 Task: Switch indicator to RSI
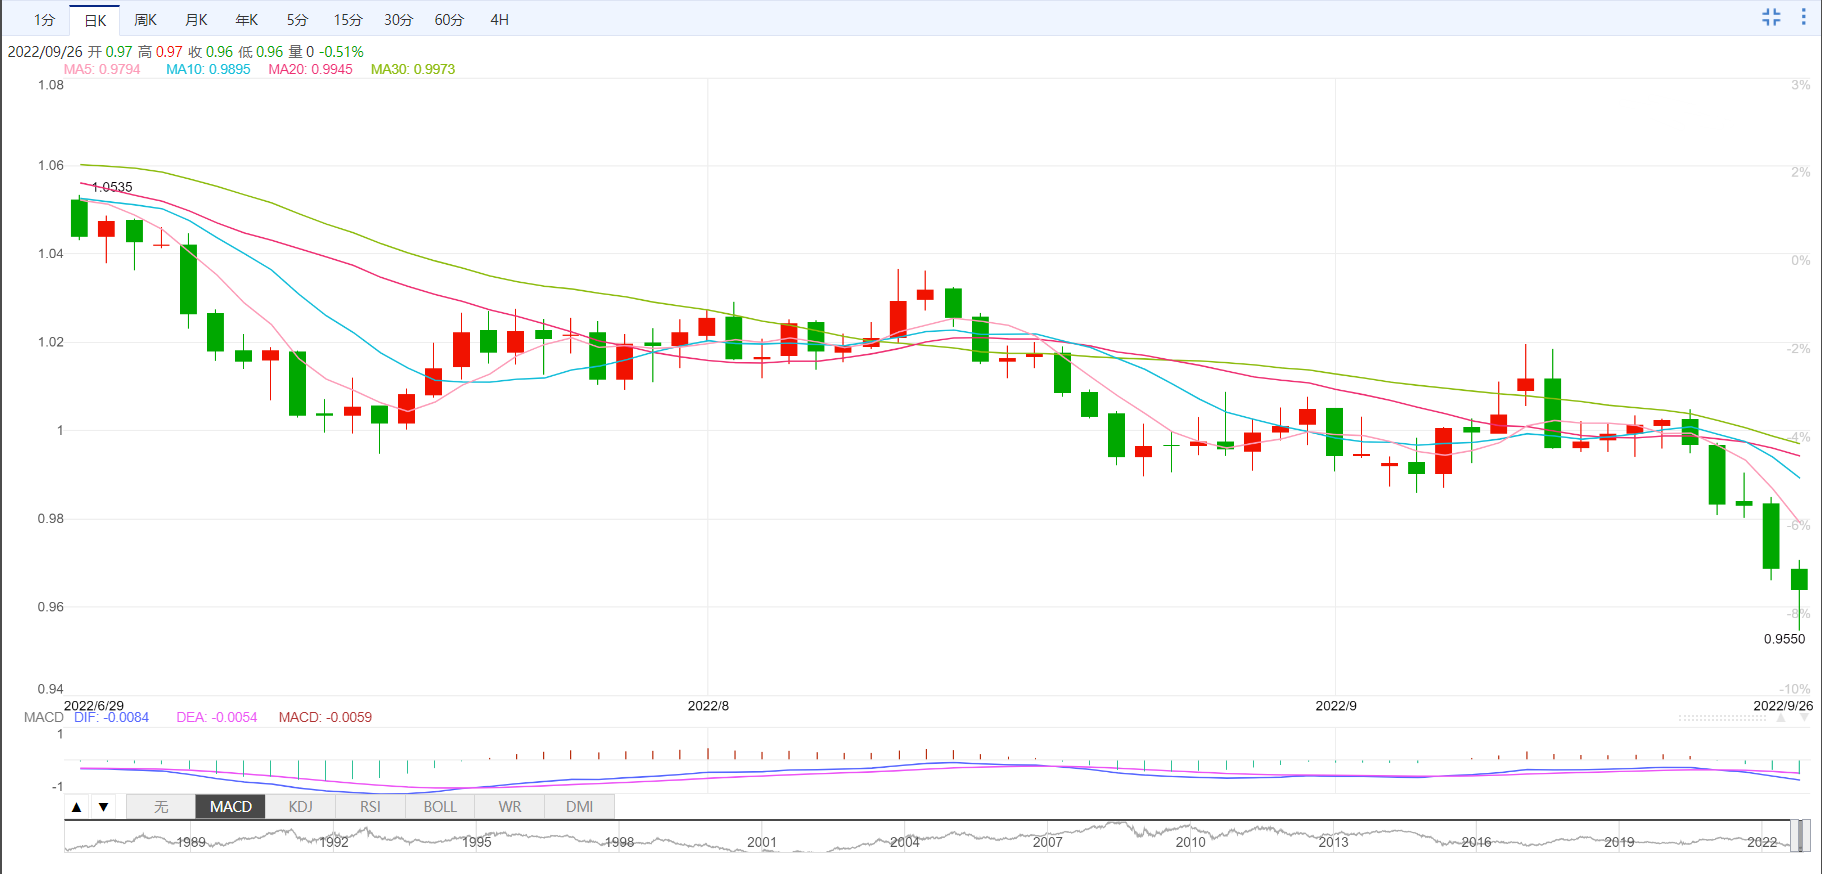tap(370, 807)
